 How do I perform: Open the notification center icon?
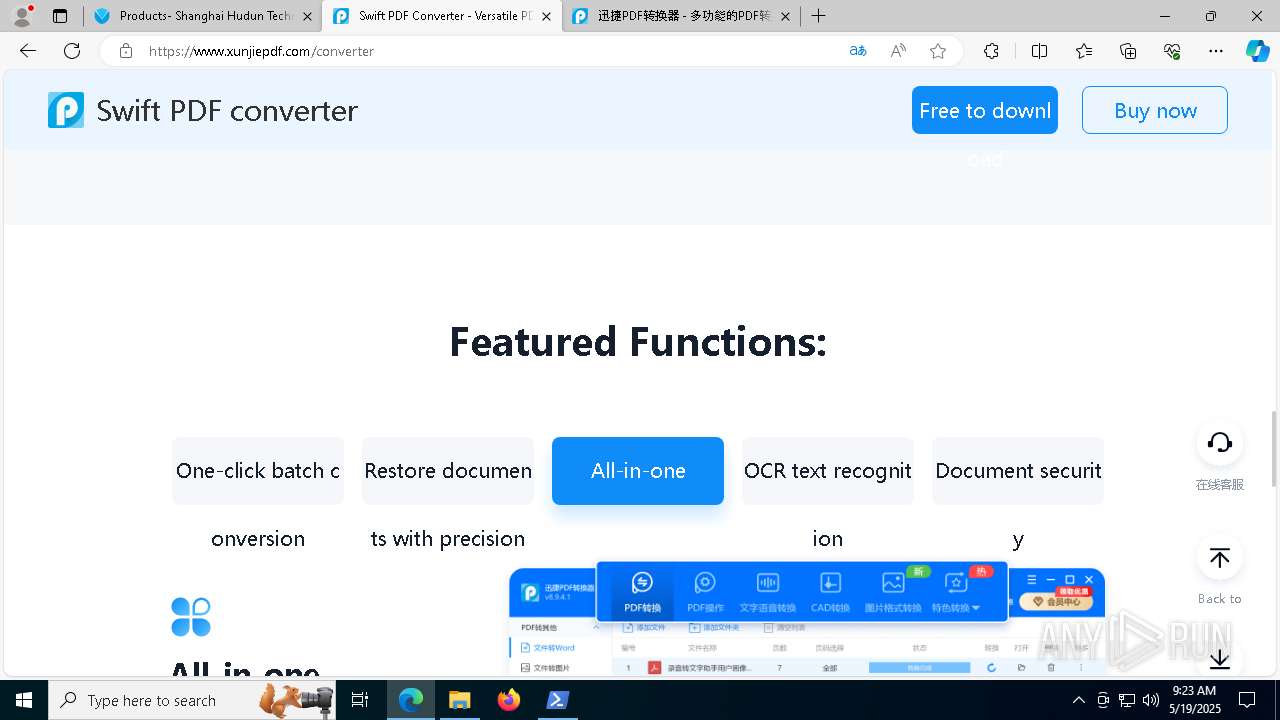(x=1247, y=700)
